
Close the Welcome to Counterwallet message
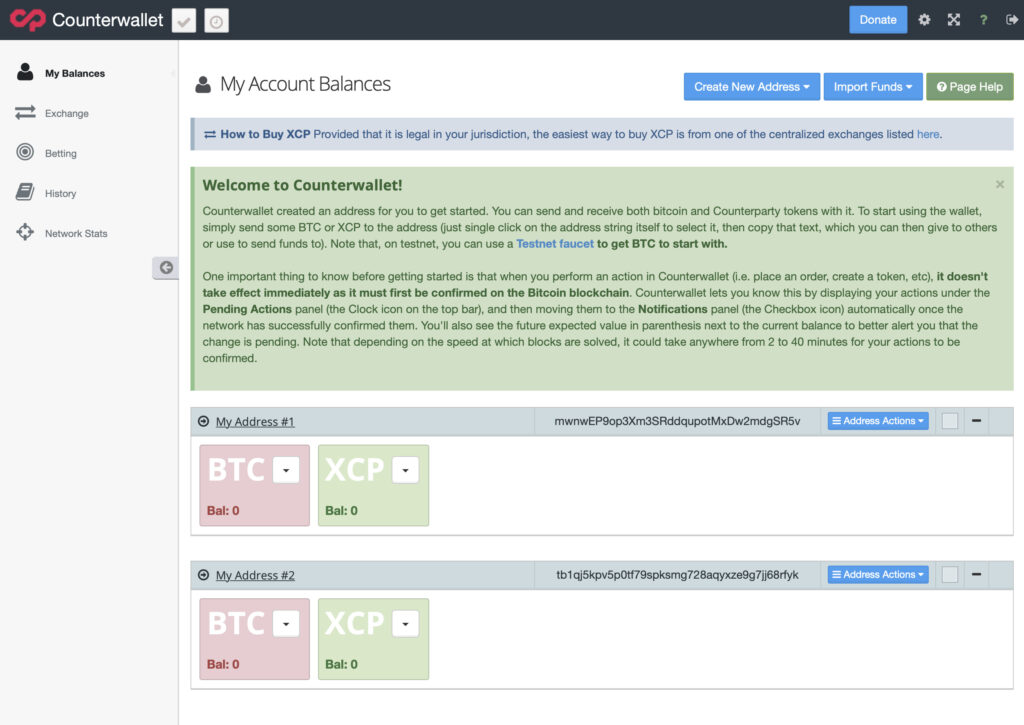(1000, 185)
